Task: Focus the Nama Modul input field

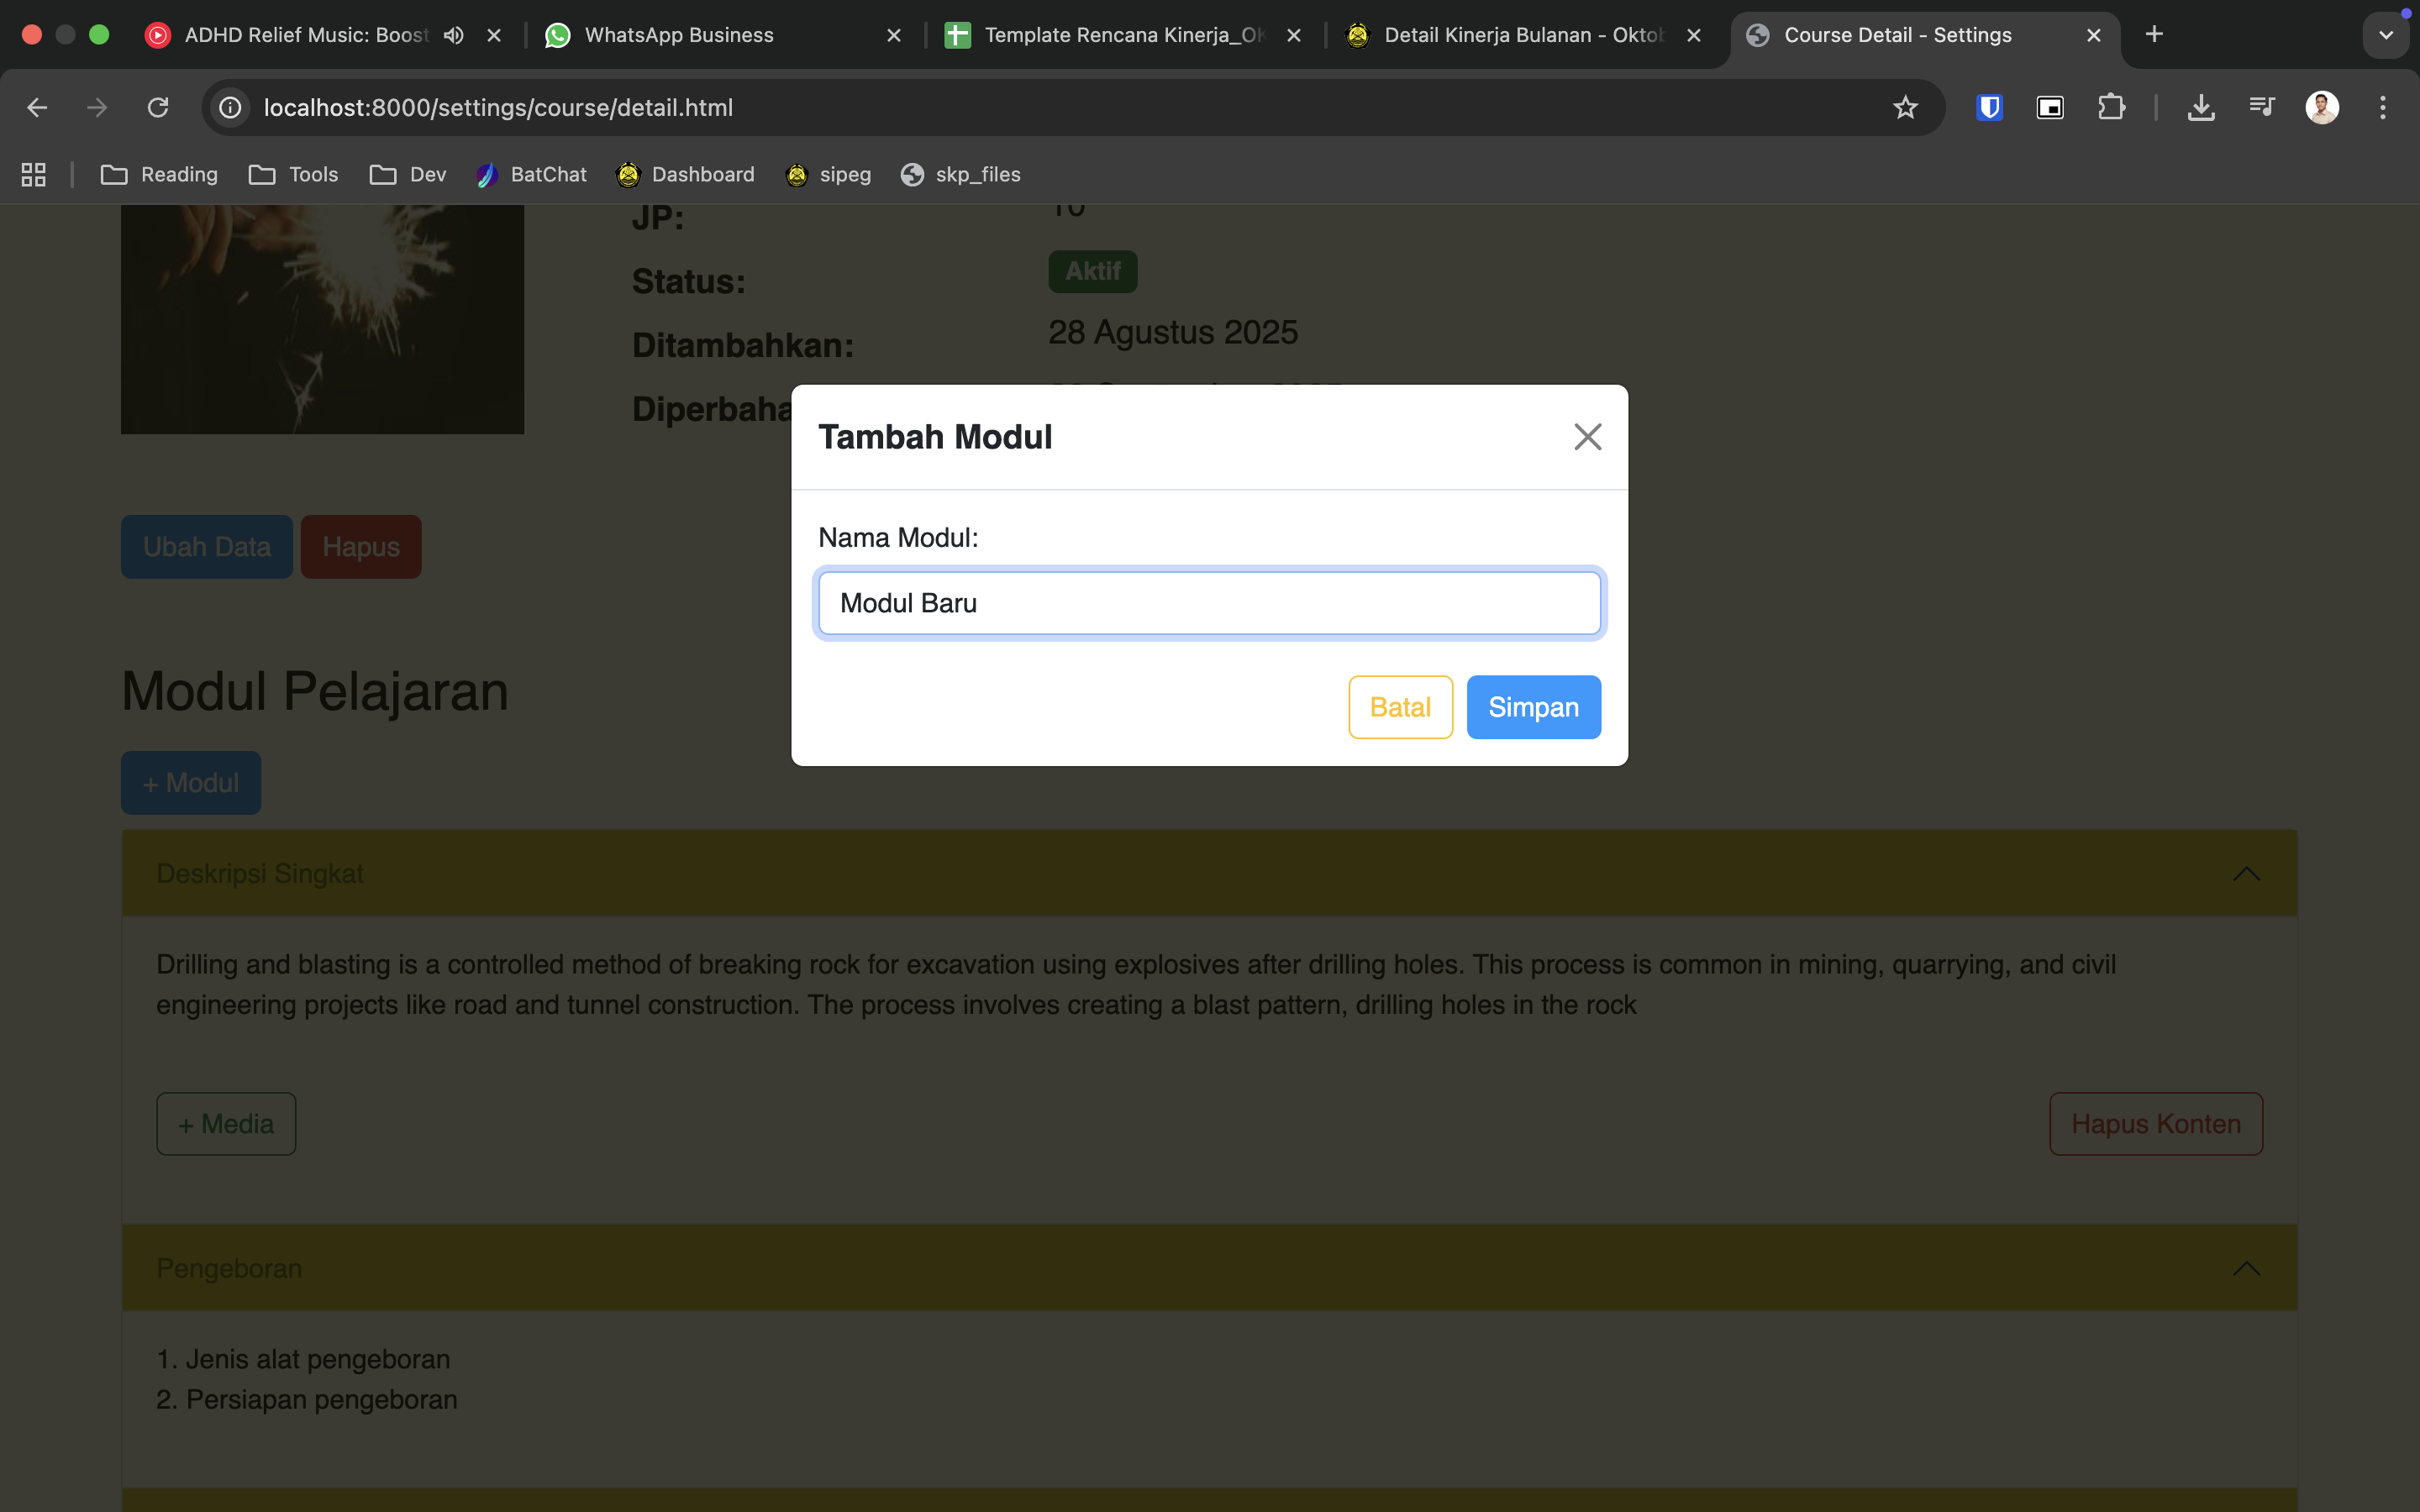Action: 1209,603
